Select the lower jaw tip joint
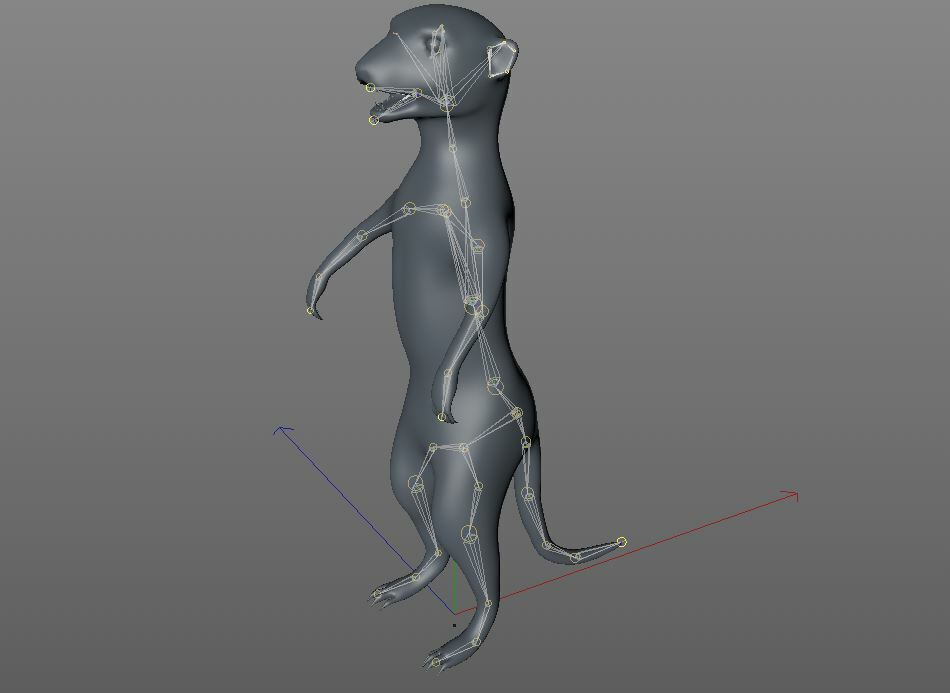The width and height of the screenshot is (950, 693). tap(374, 121)
